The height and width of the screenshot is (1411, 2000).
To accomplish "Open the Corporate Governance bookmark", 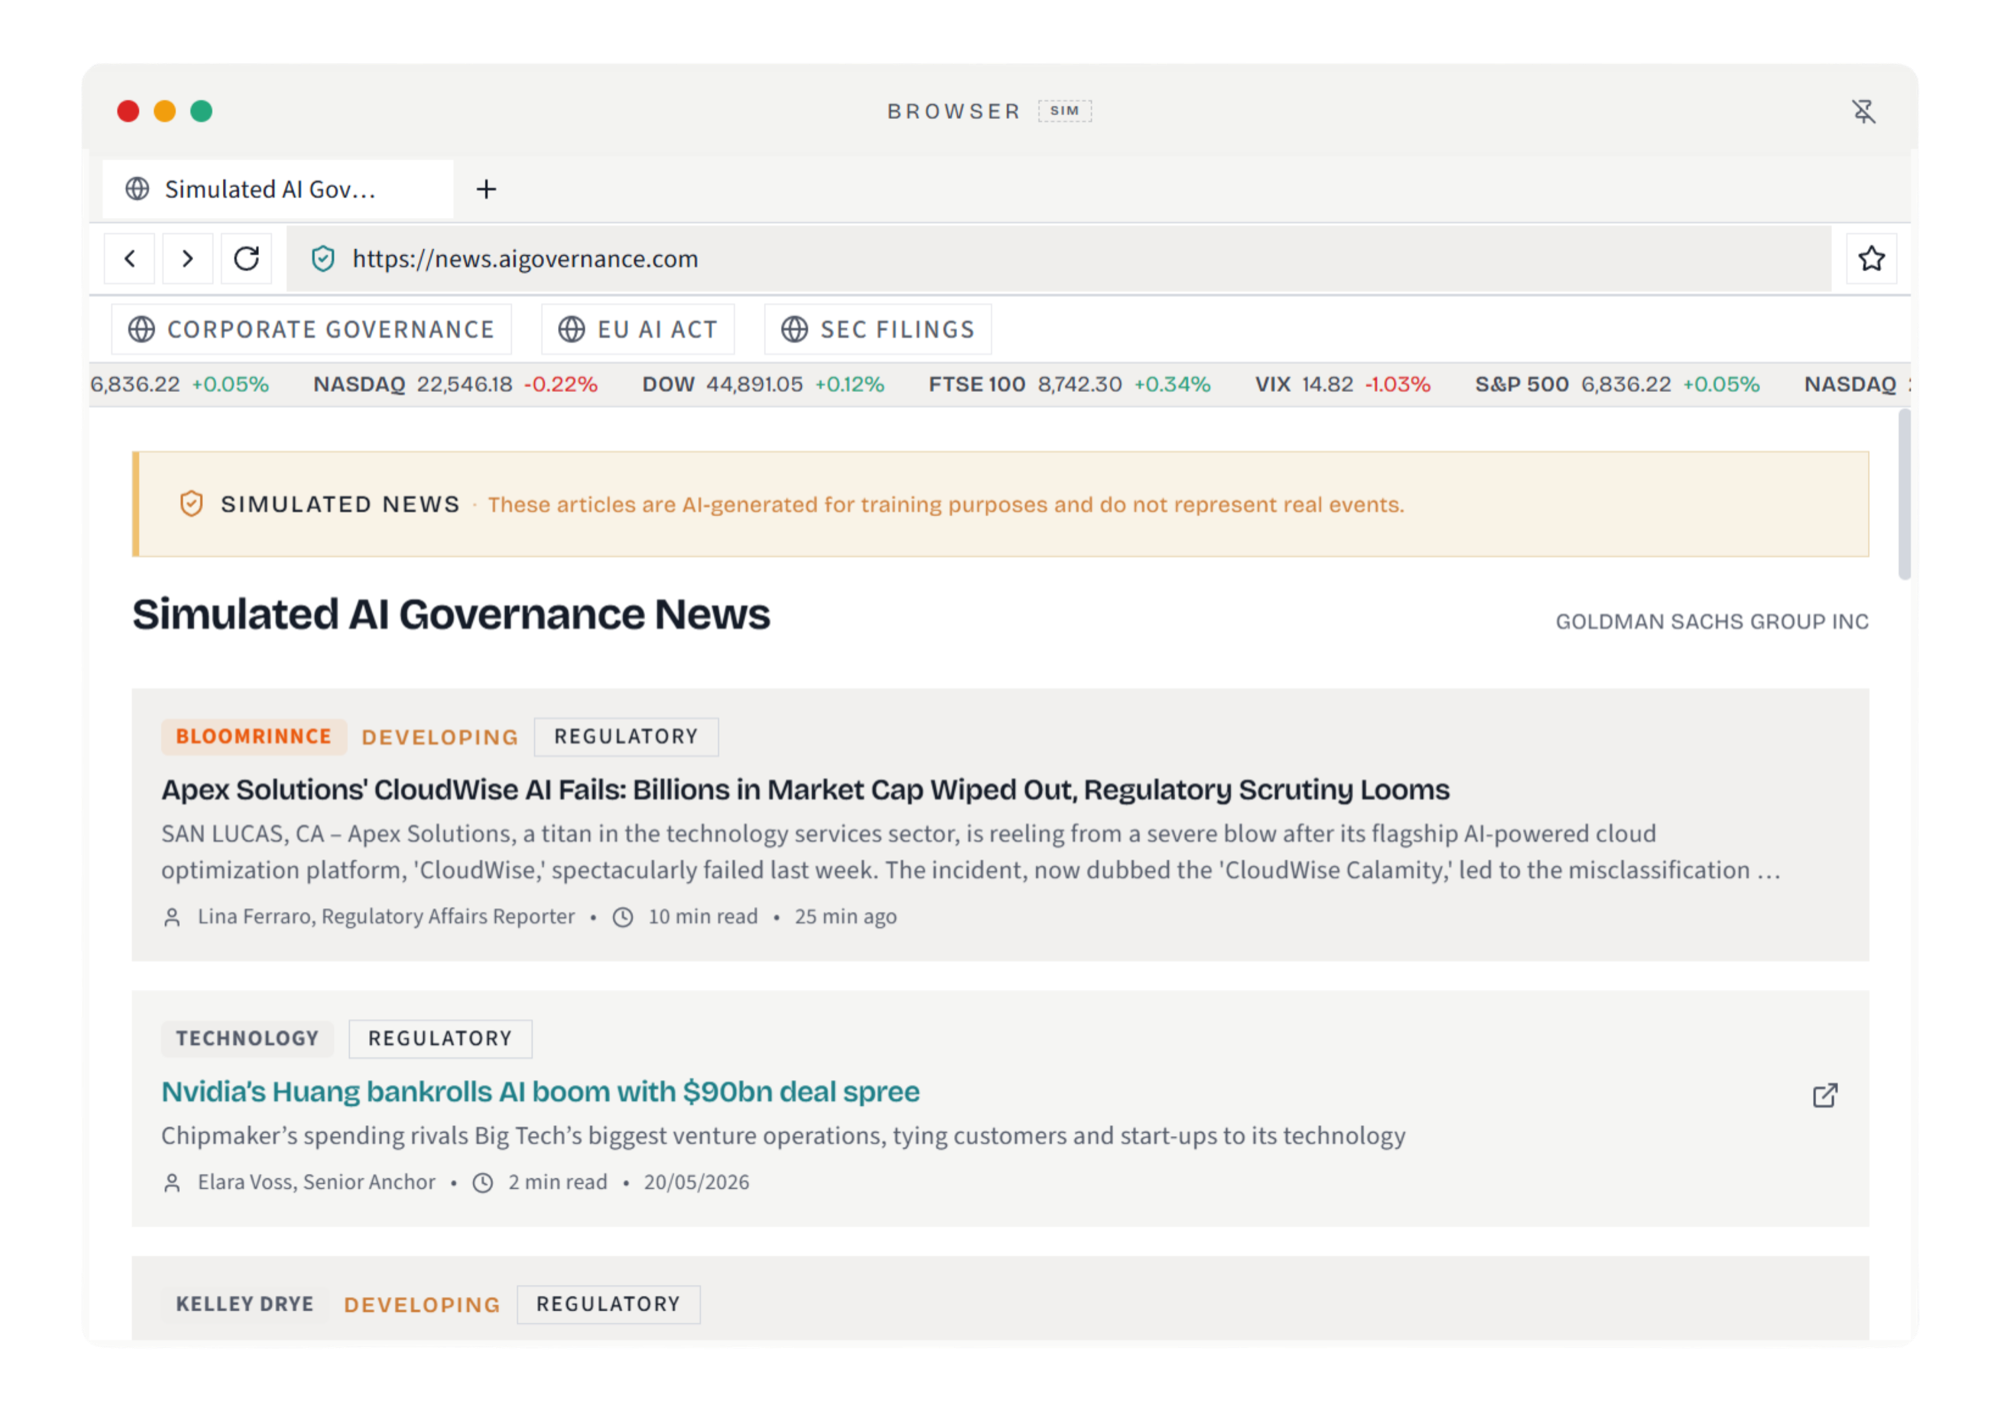I will click(x=311, y=329).
